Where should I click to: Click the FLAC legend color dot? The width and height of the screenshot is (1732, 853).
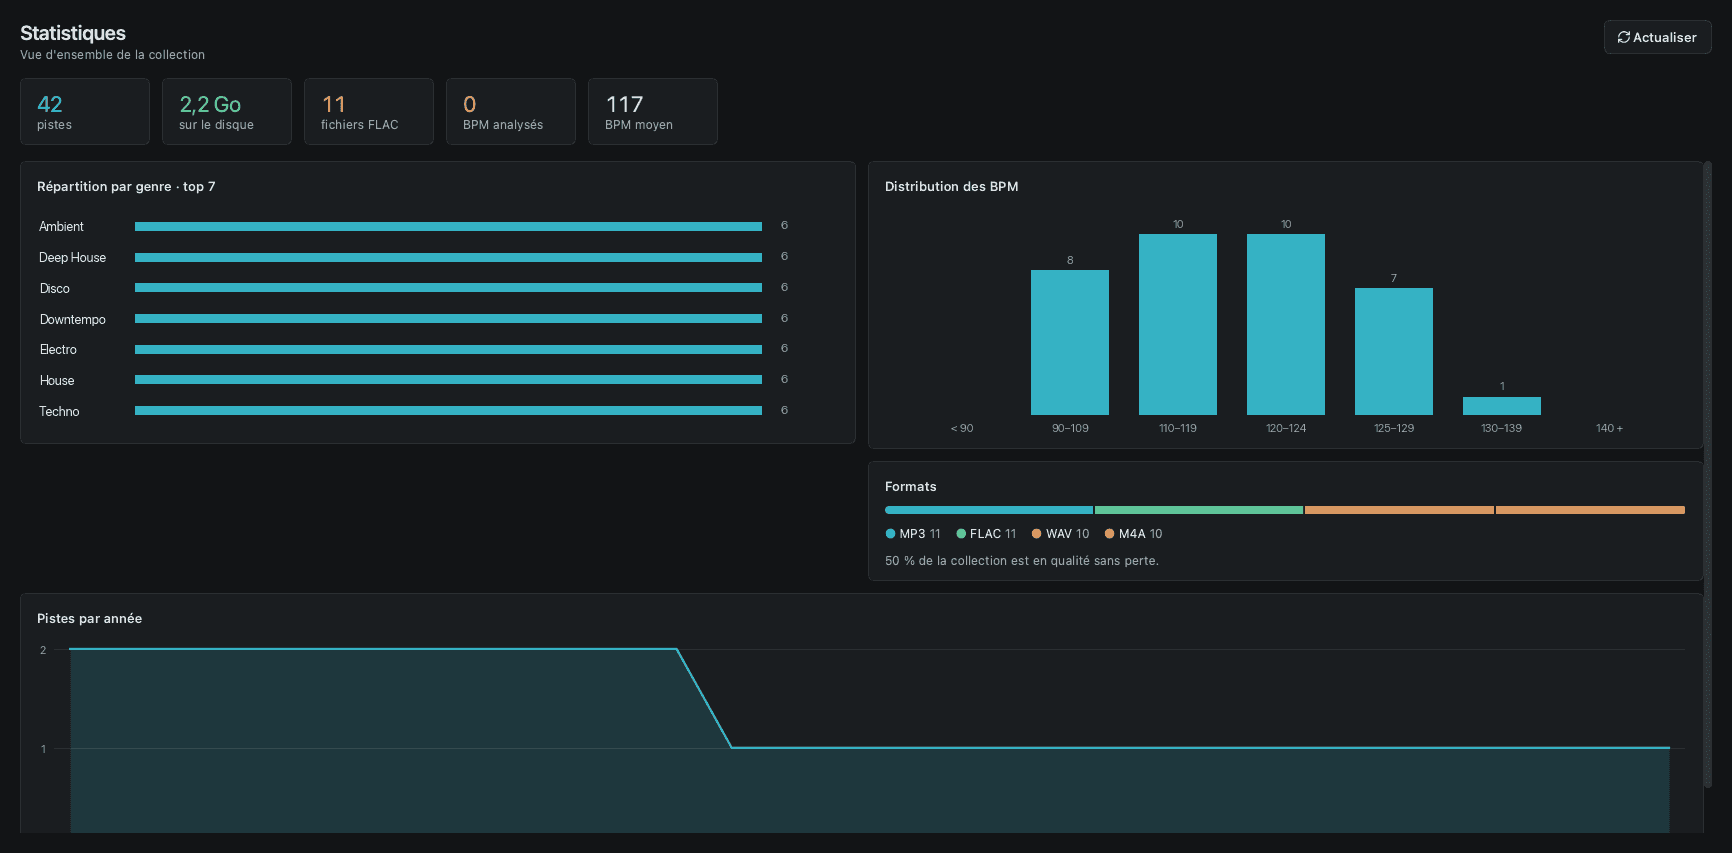click(961, 534)
